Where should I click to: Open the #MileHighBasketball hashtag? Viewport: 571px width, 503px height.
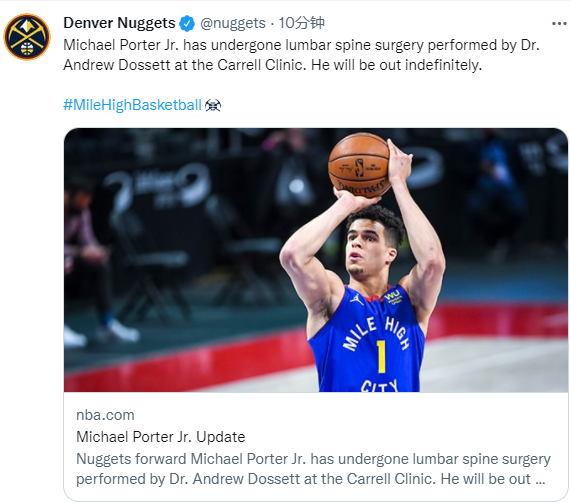pyautogui.click(x=132, y=105)
